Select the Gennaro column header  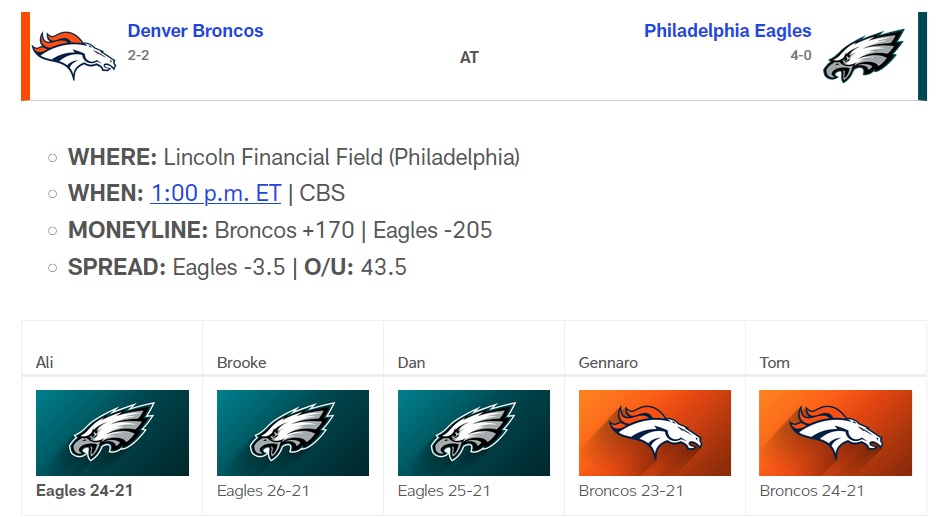(x=608, y=362)
